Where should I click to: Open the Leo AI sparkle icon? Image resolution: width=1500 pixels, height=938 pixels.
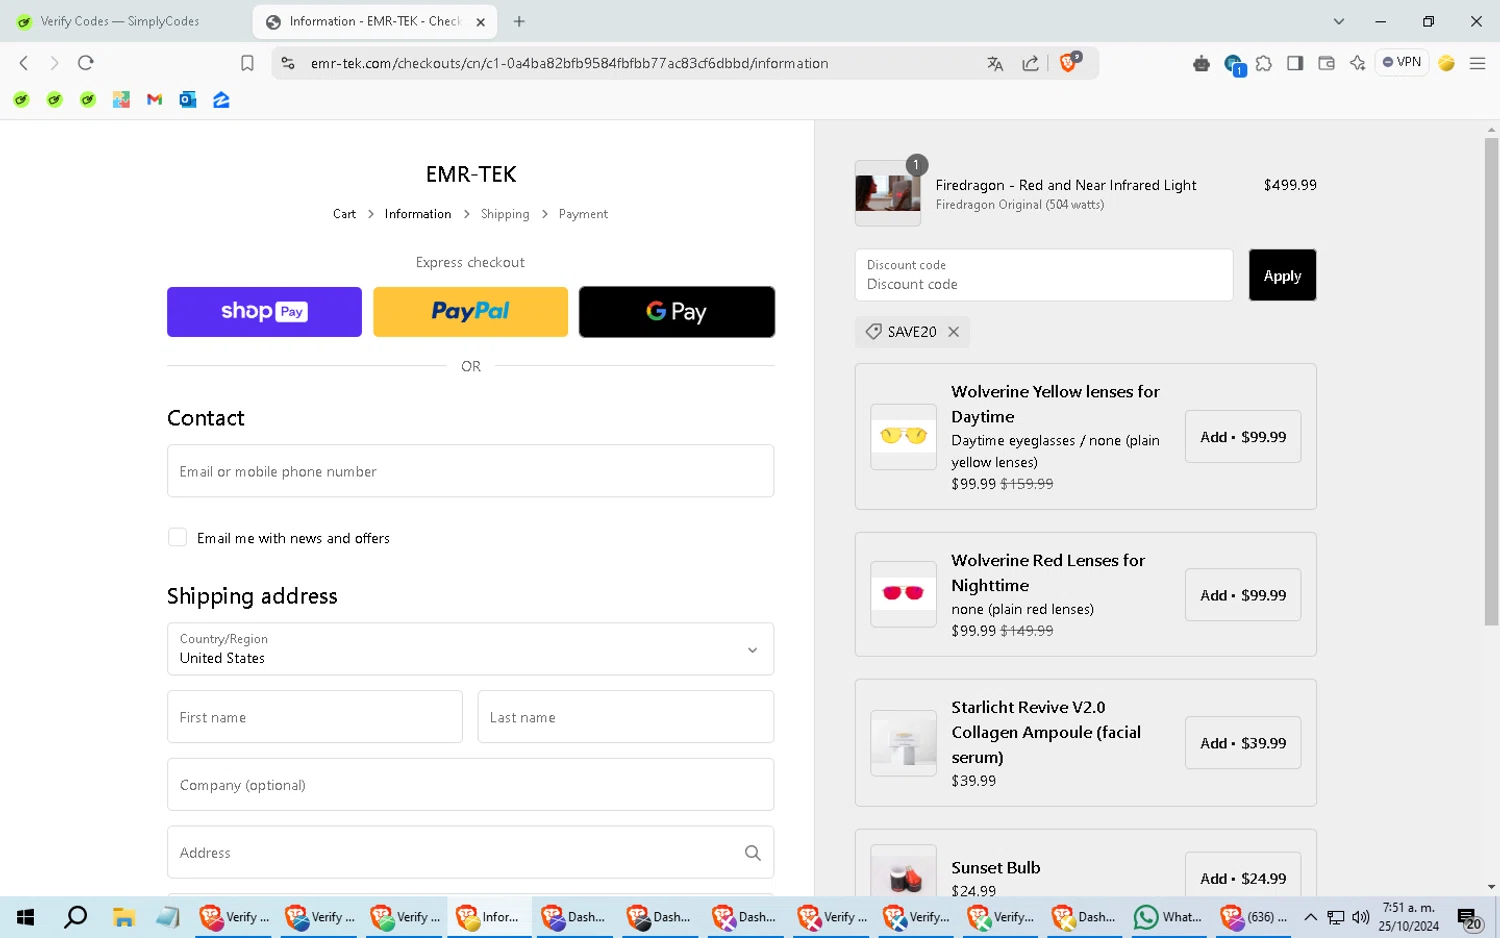pyautogui.click(x=1357, y=63)
